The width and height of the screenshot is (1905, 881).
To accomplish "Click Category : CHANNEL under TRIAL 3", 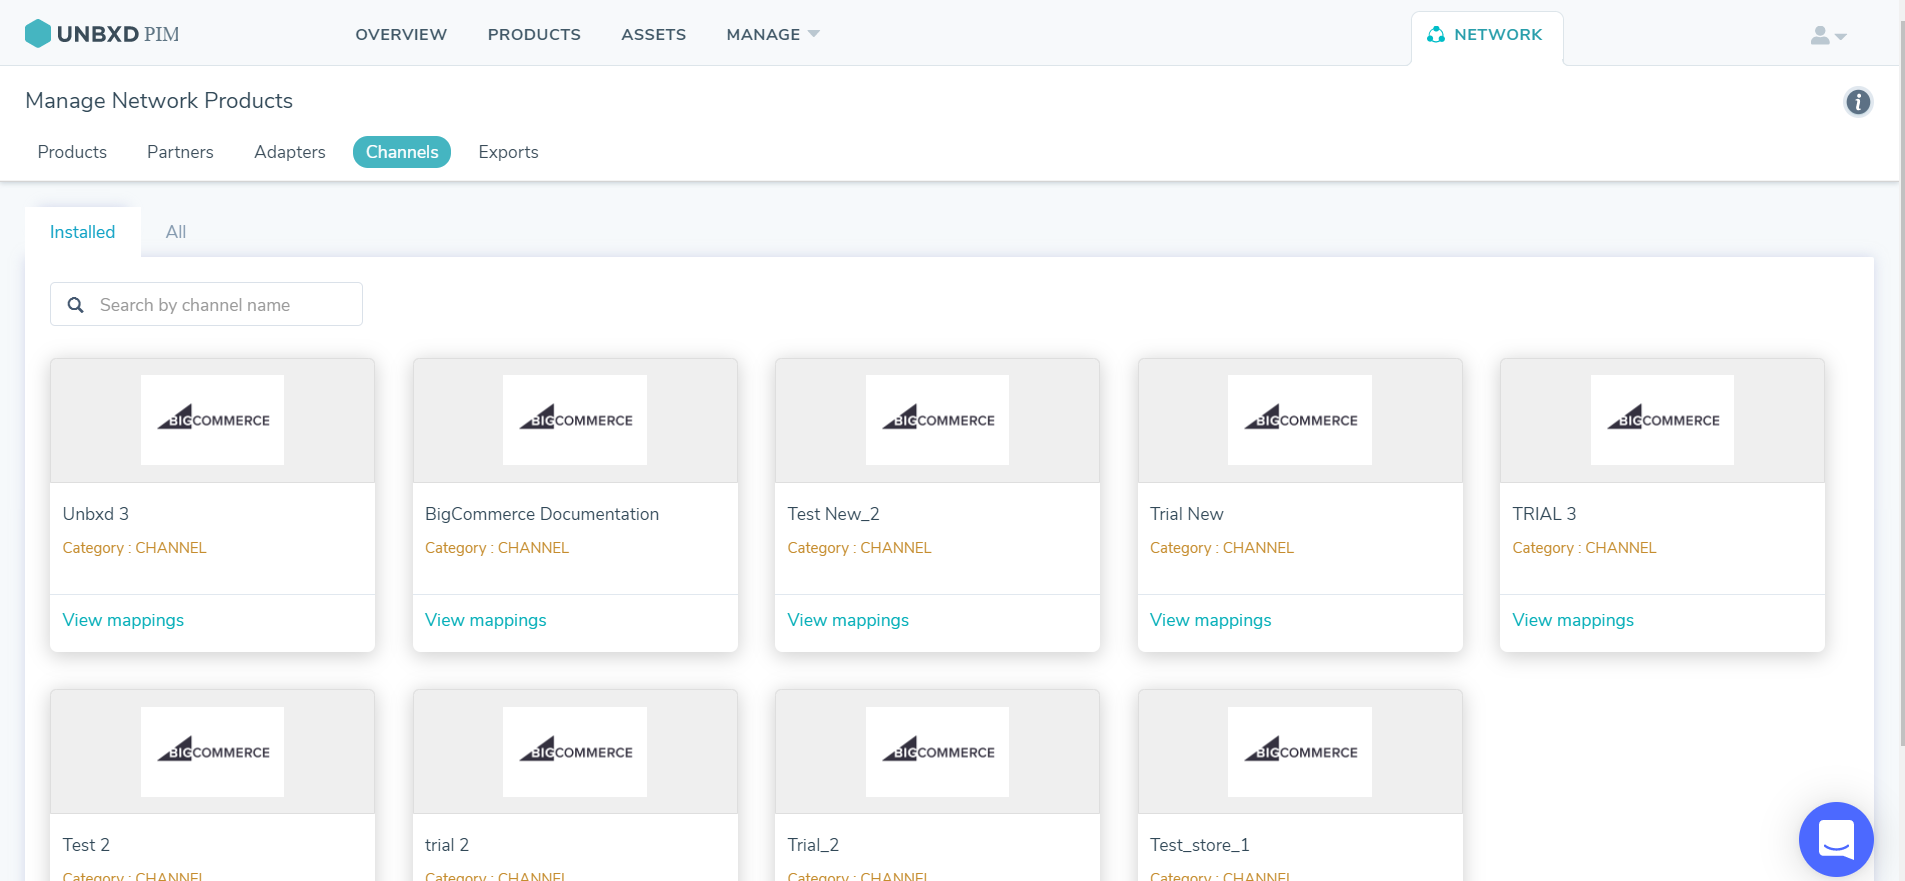I will [x=1585, y=548].
